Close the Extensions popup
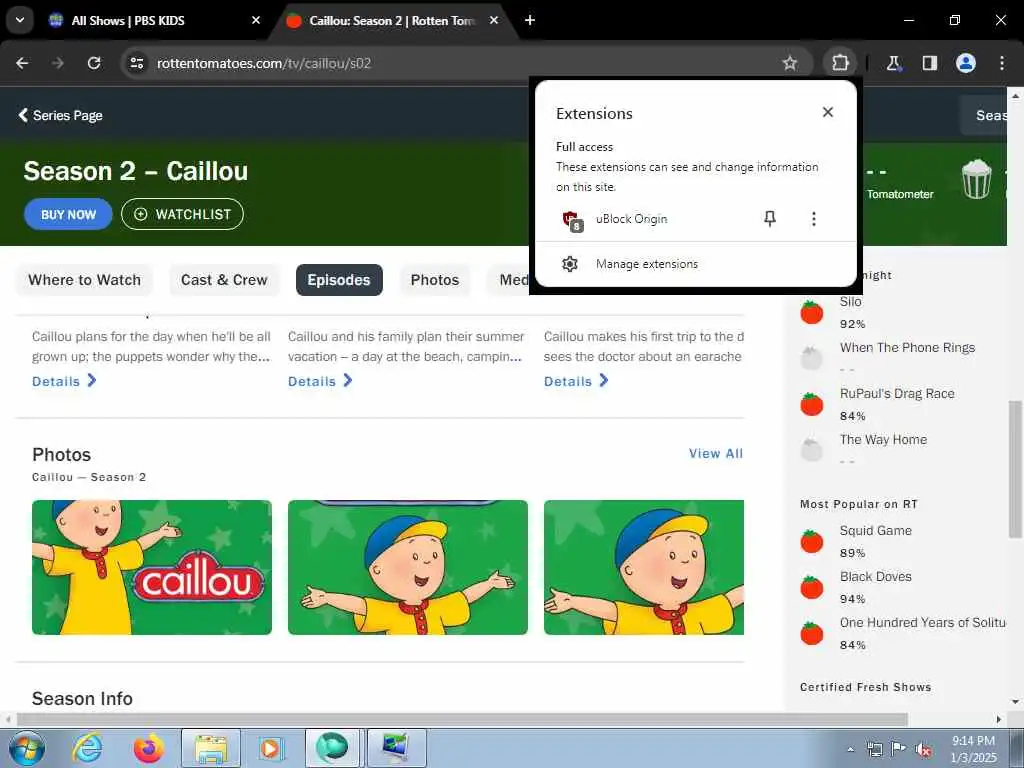This screenshot has width=1024, height=768. (x=827, y=112)
